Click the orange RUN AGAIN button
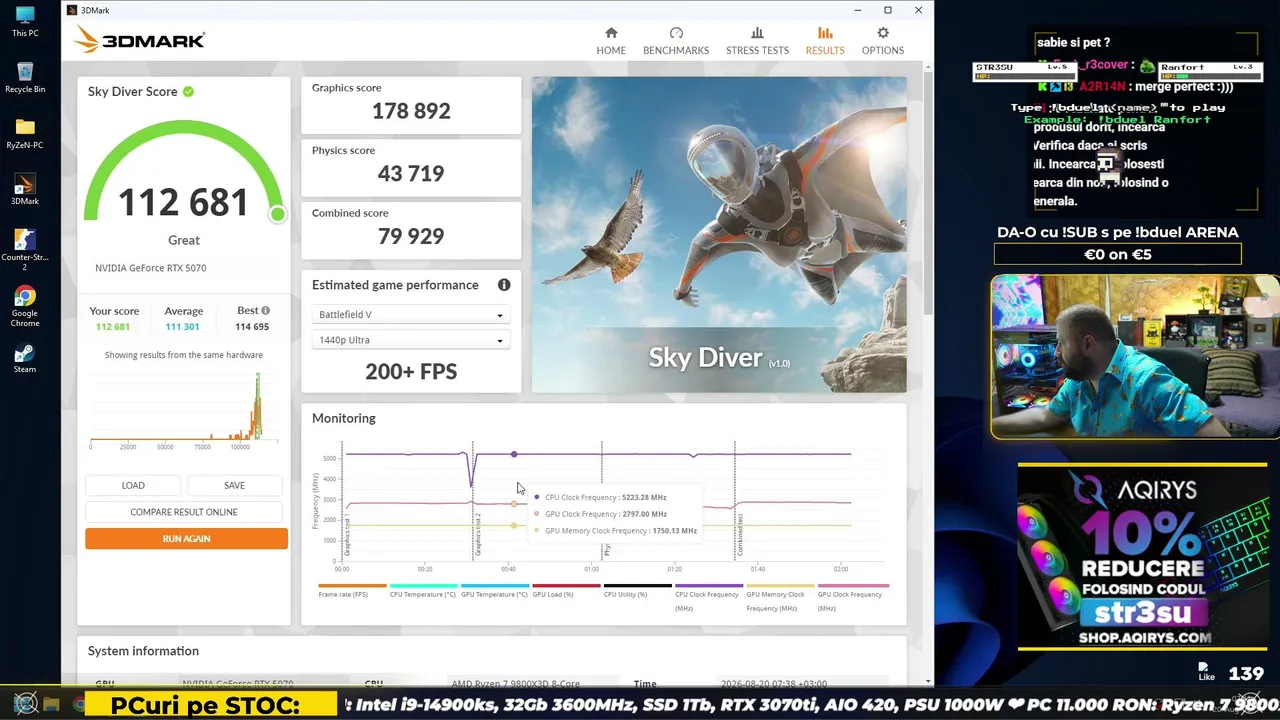The height and width of the screenshot is (720, 1280). click(x=186, y=539)
